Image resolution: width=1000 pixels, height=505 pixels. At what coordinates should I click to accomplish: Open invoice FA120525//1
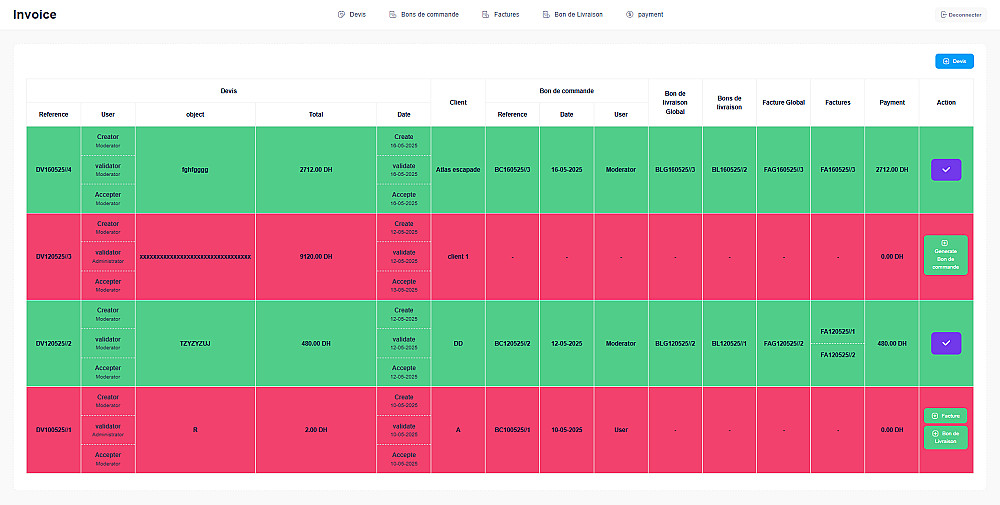837,331
